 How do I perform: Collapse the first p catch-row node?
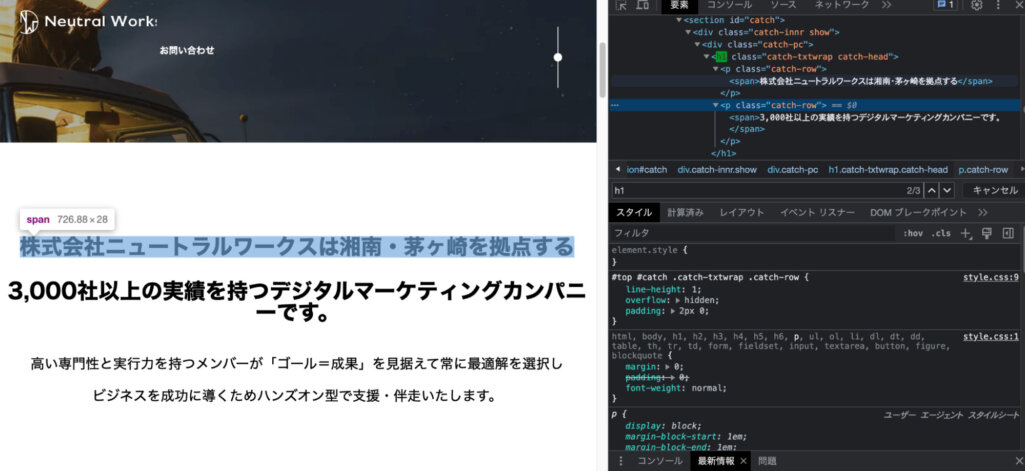[x=715, y=69]
